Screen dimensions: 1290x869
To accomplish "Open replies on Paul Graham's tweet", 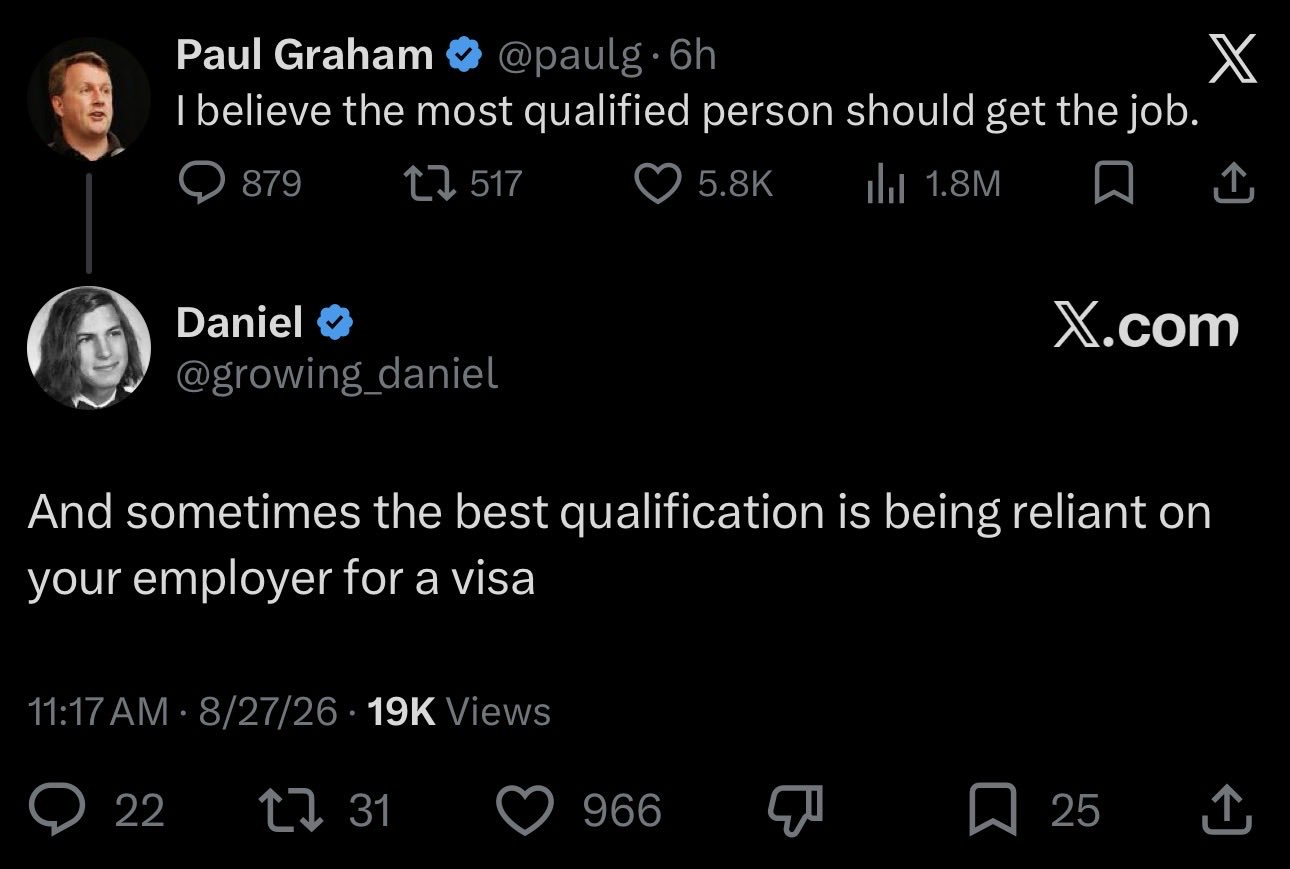I will point(240,183).
